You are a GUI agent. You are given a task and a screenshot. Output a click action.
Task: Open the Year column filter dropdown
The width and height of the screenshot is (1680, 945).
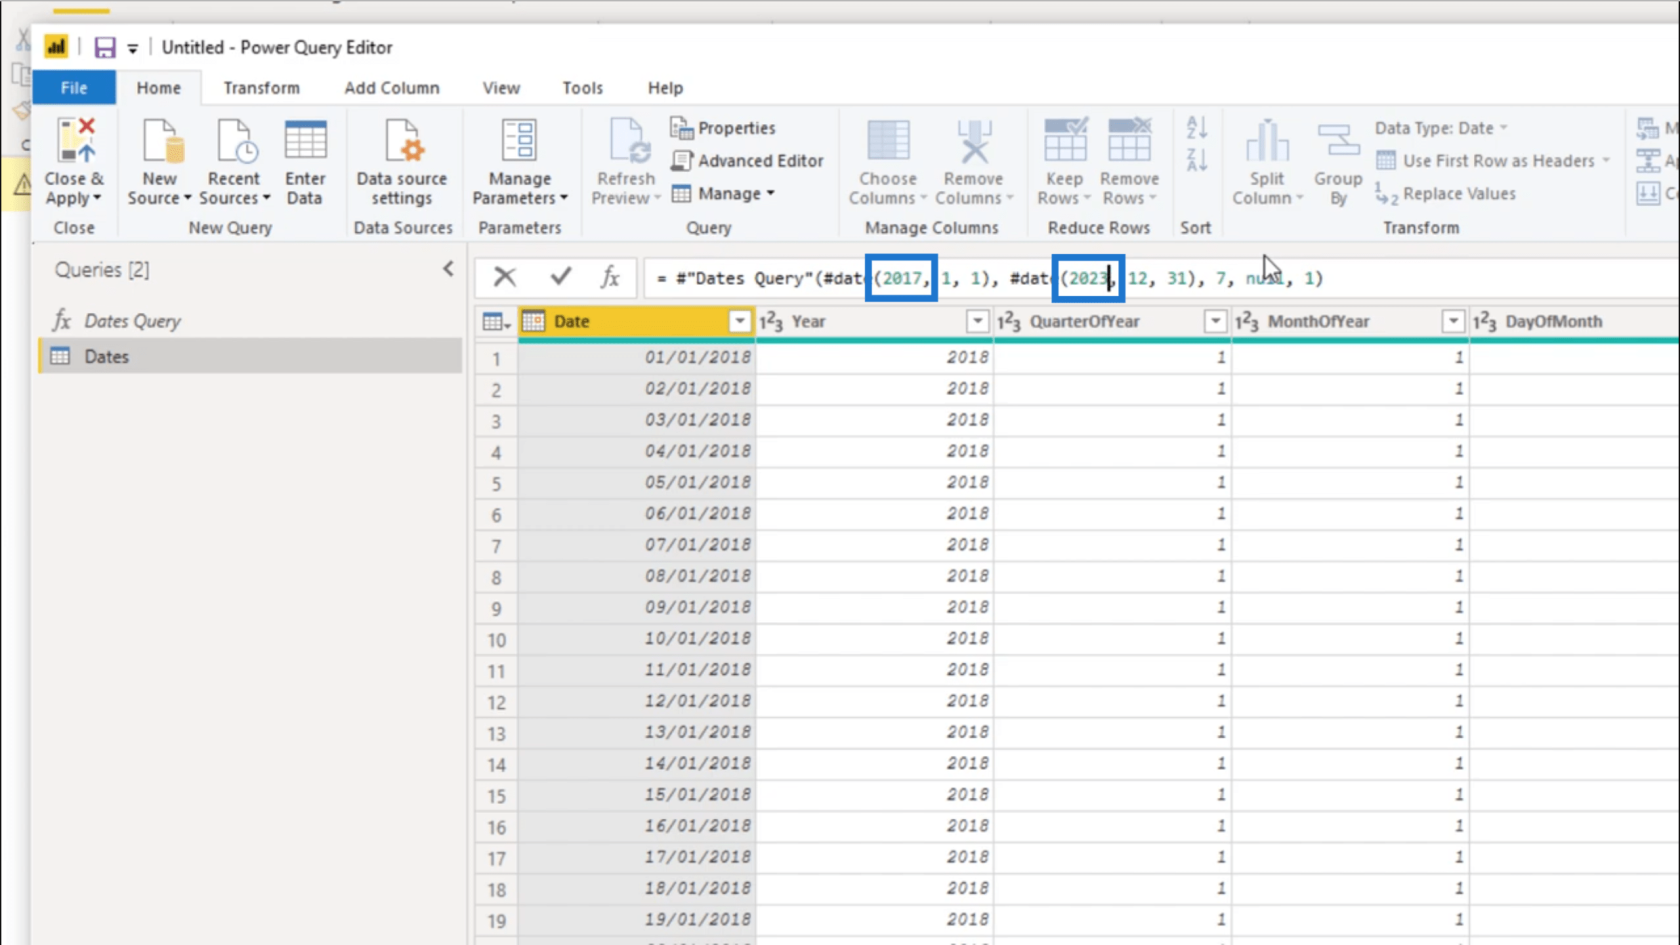(x=977, y=321)
